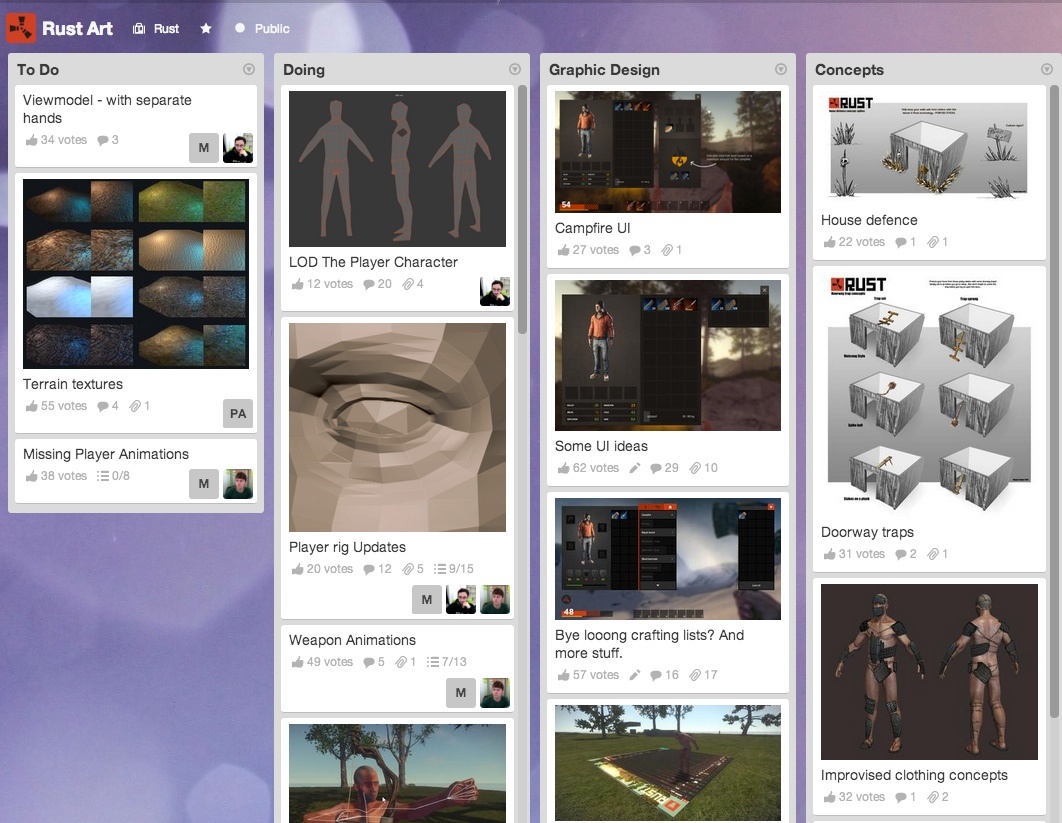Open the Doorway traps cover image

point(929,394)
